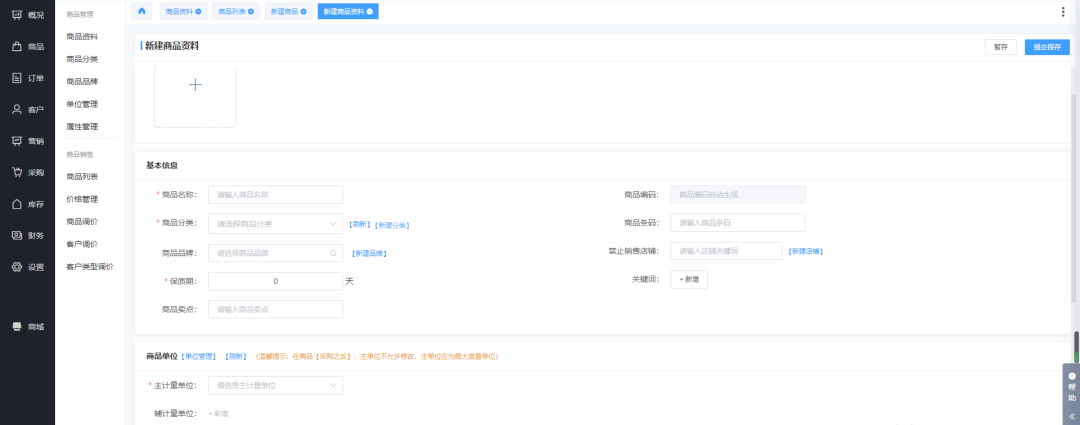Screen dimensions: 1080x425
Task: Open the three-dot more options menu
Action: click(x=1062, y=12)
